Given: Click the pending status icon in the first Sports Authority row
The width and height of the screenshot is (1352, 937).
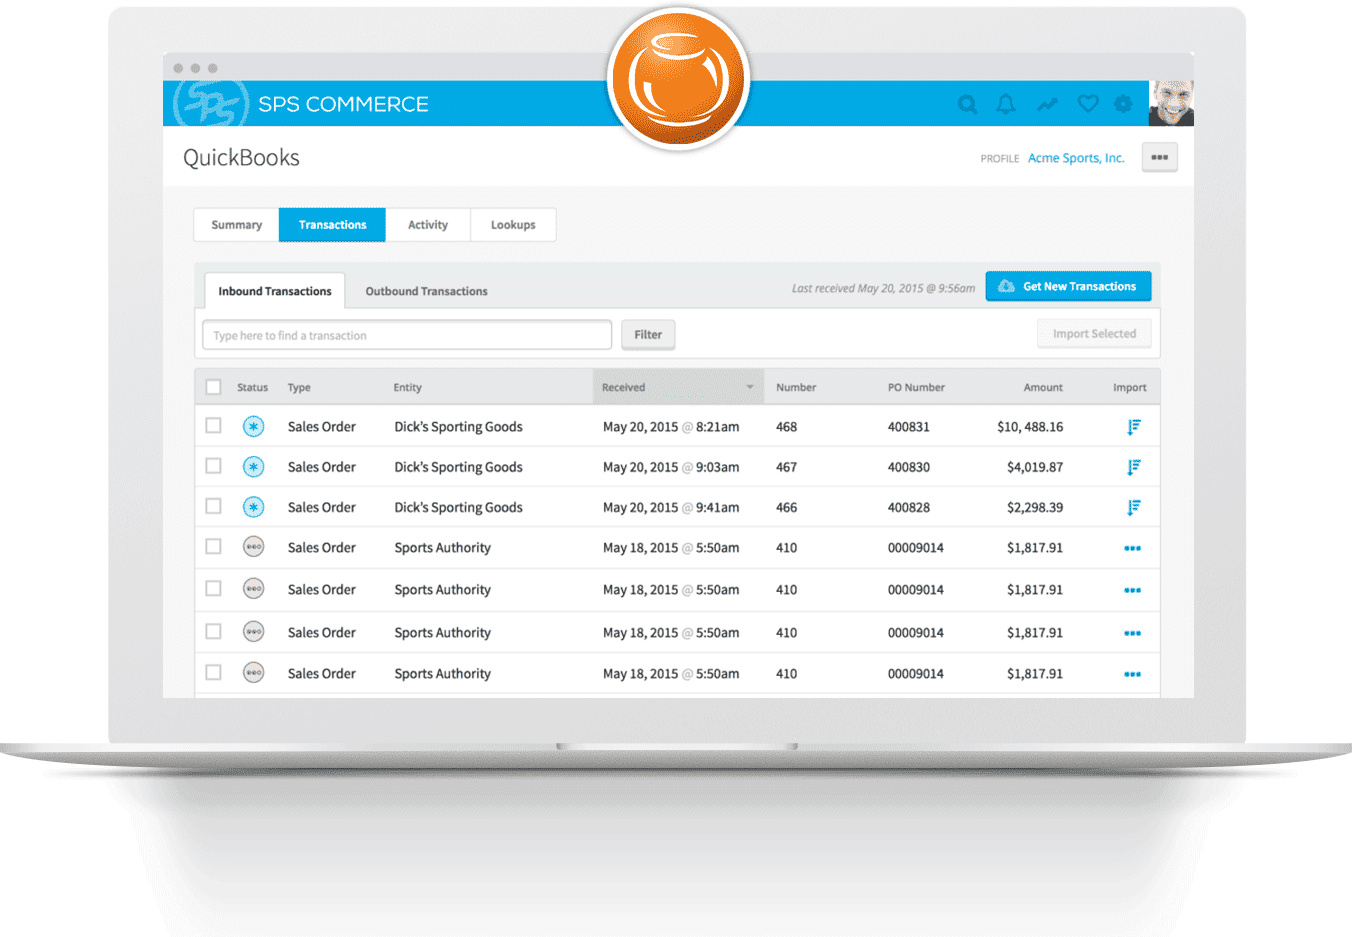Looking at the screenshot, I should (254, 547).
